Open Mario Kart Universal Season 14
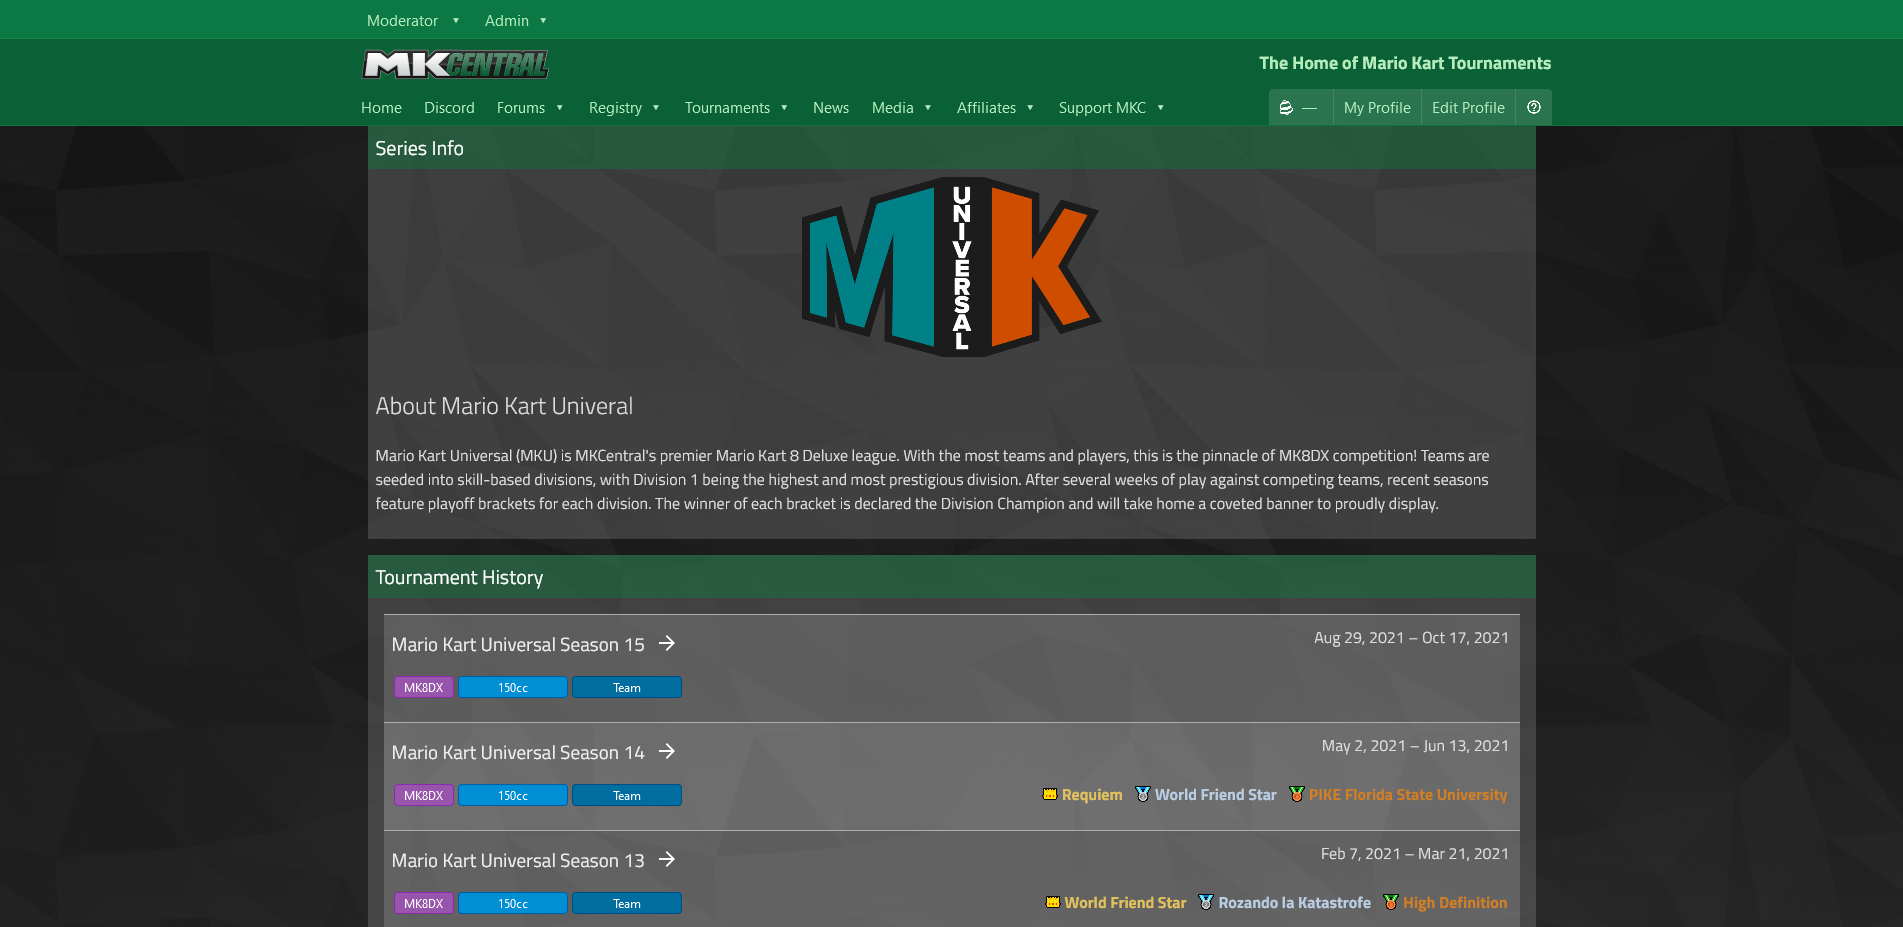Screen dimensions: 1903x927 518,753
